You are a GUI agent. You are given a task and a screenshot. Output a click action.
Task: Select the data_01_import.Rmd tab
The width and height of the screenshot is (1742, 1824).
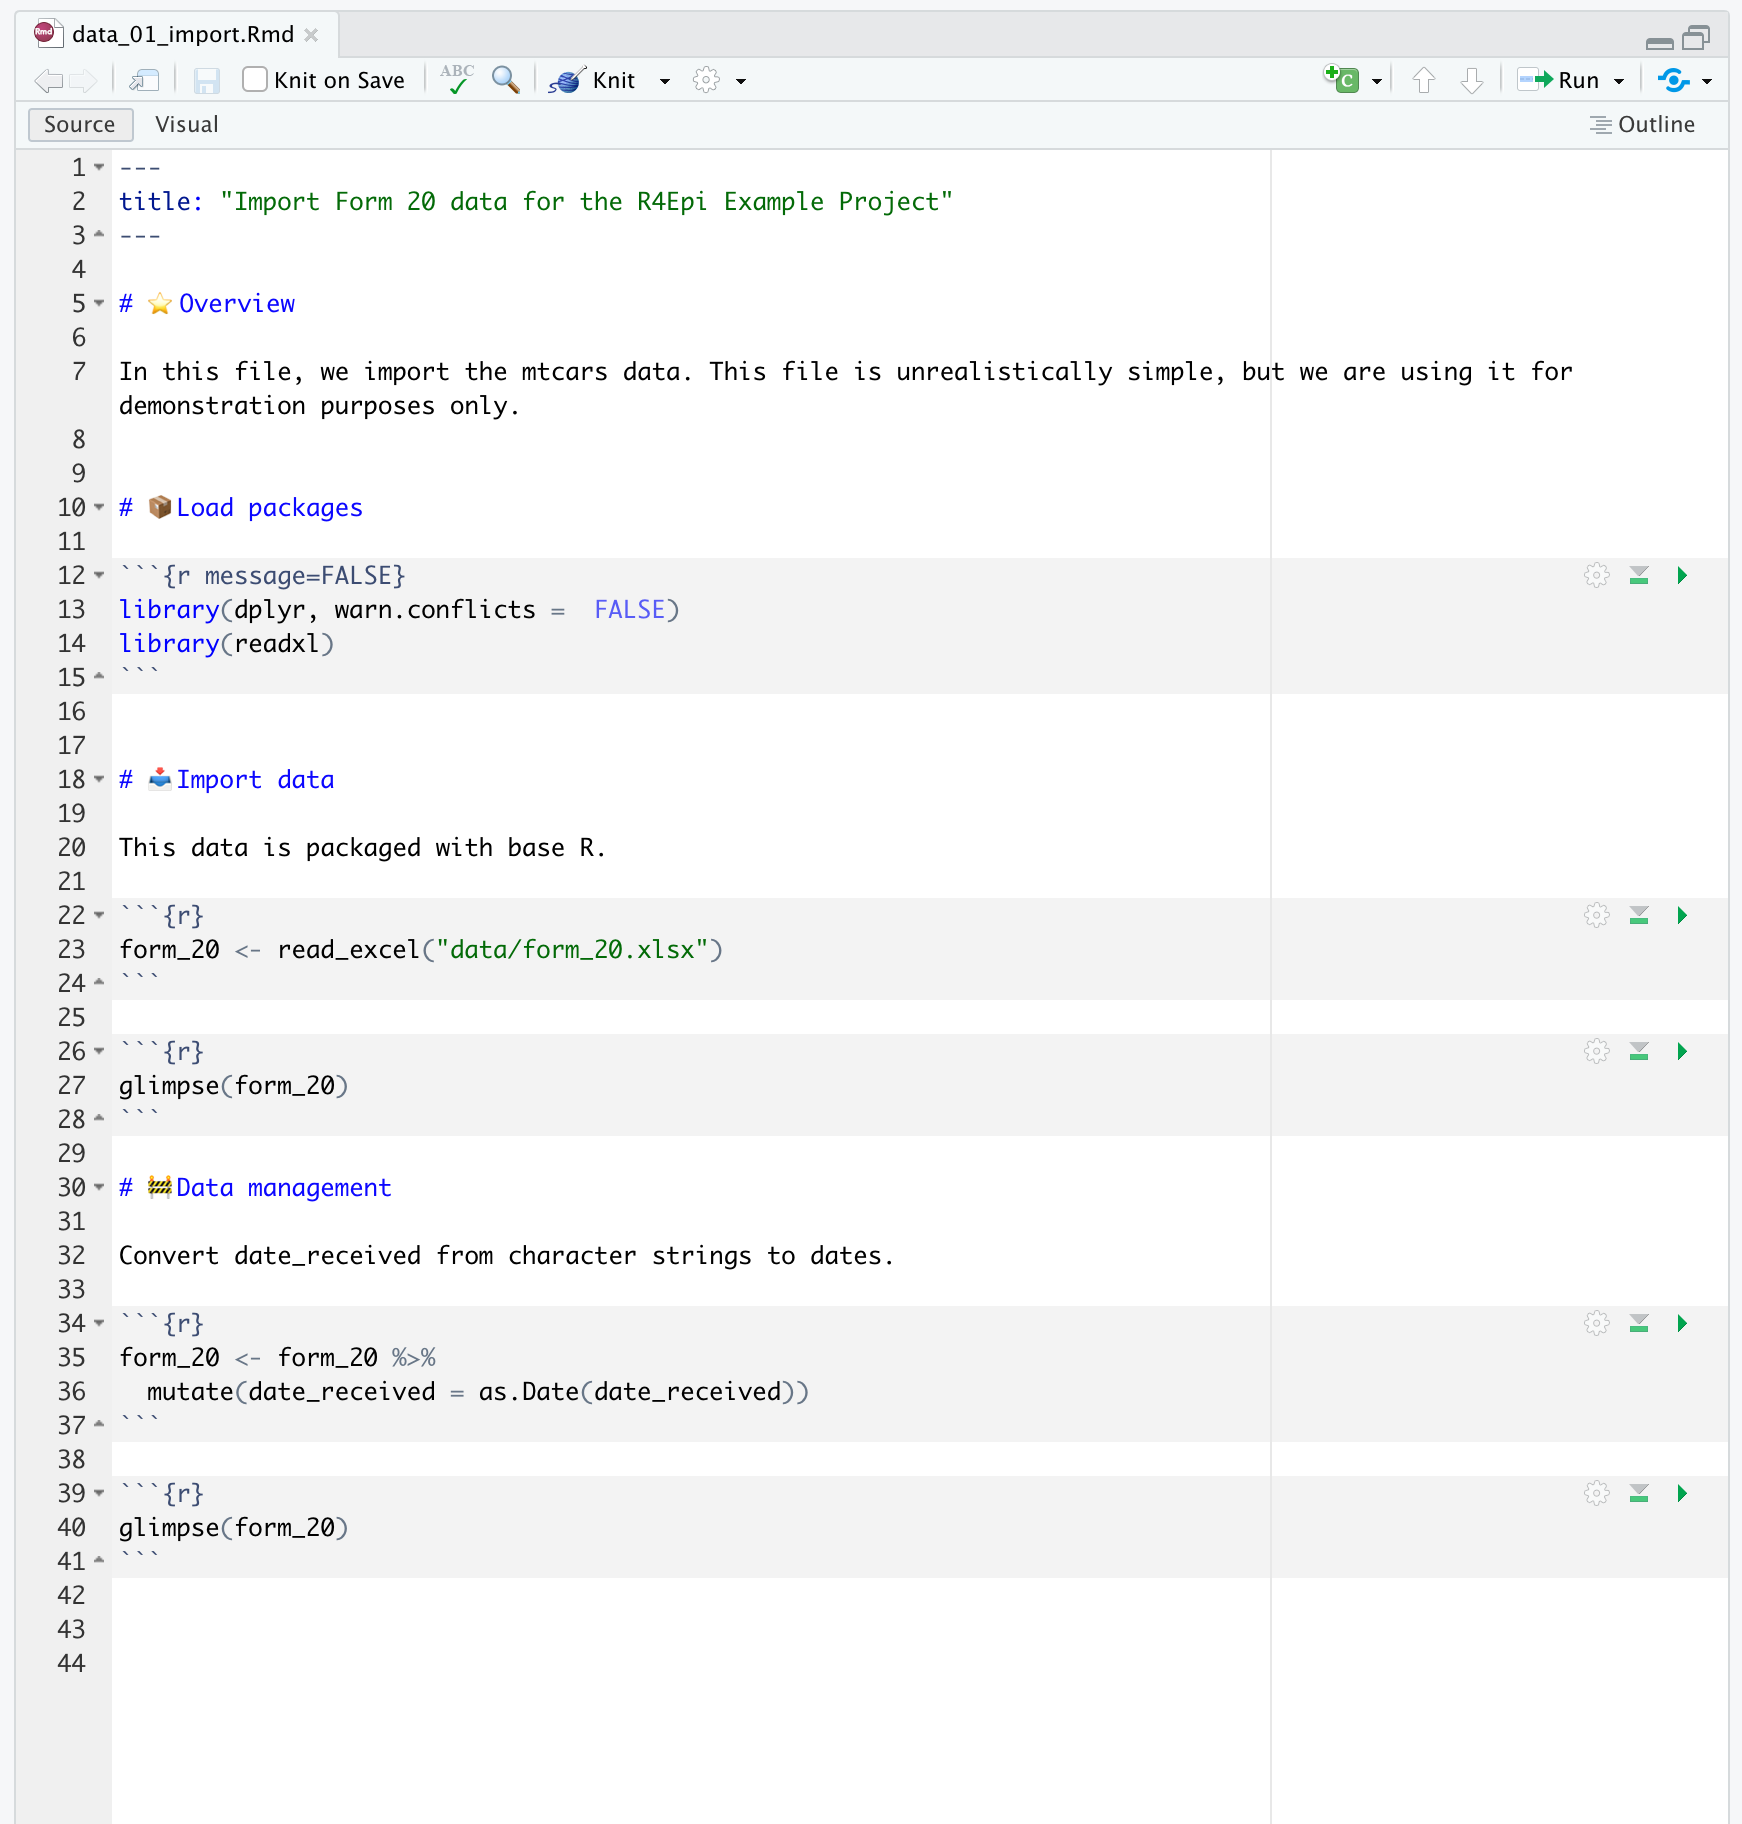tap(183, 35)
